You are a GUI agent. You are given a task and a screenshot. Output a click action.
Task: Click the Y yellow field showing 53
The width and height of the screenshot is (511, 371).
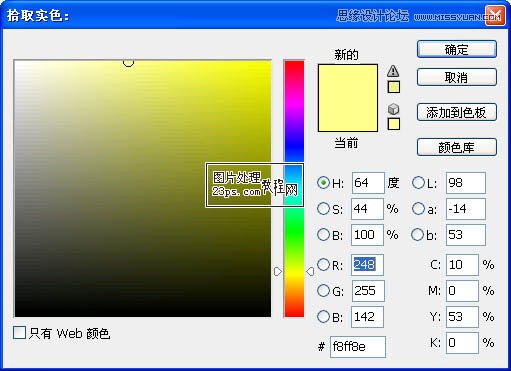462,317
